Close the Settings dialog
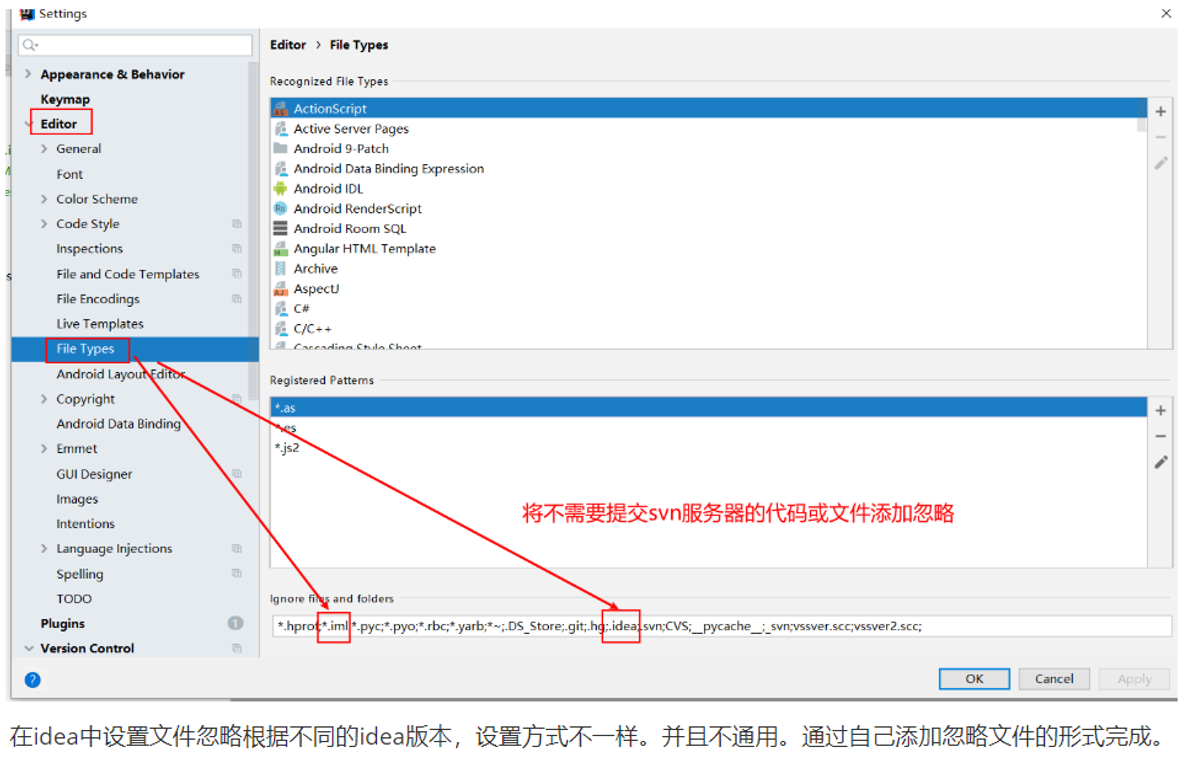Image resolution: width=1183 pixels, height=757 pixels. click(x=1166, y=13)
